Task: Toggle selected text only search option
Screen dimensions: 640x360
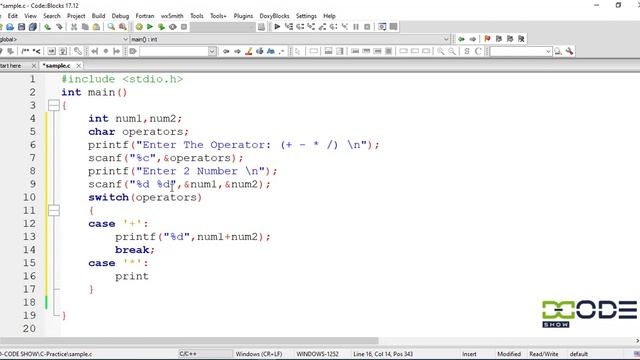Action: point(260,51)
